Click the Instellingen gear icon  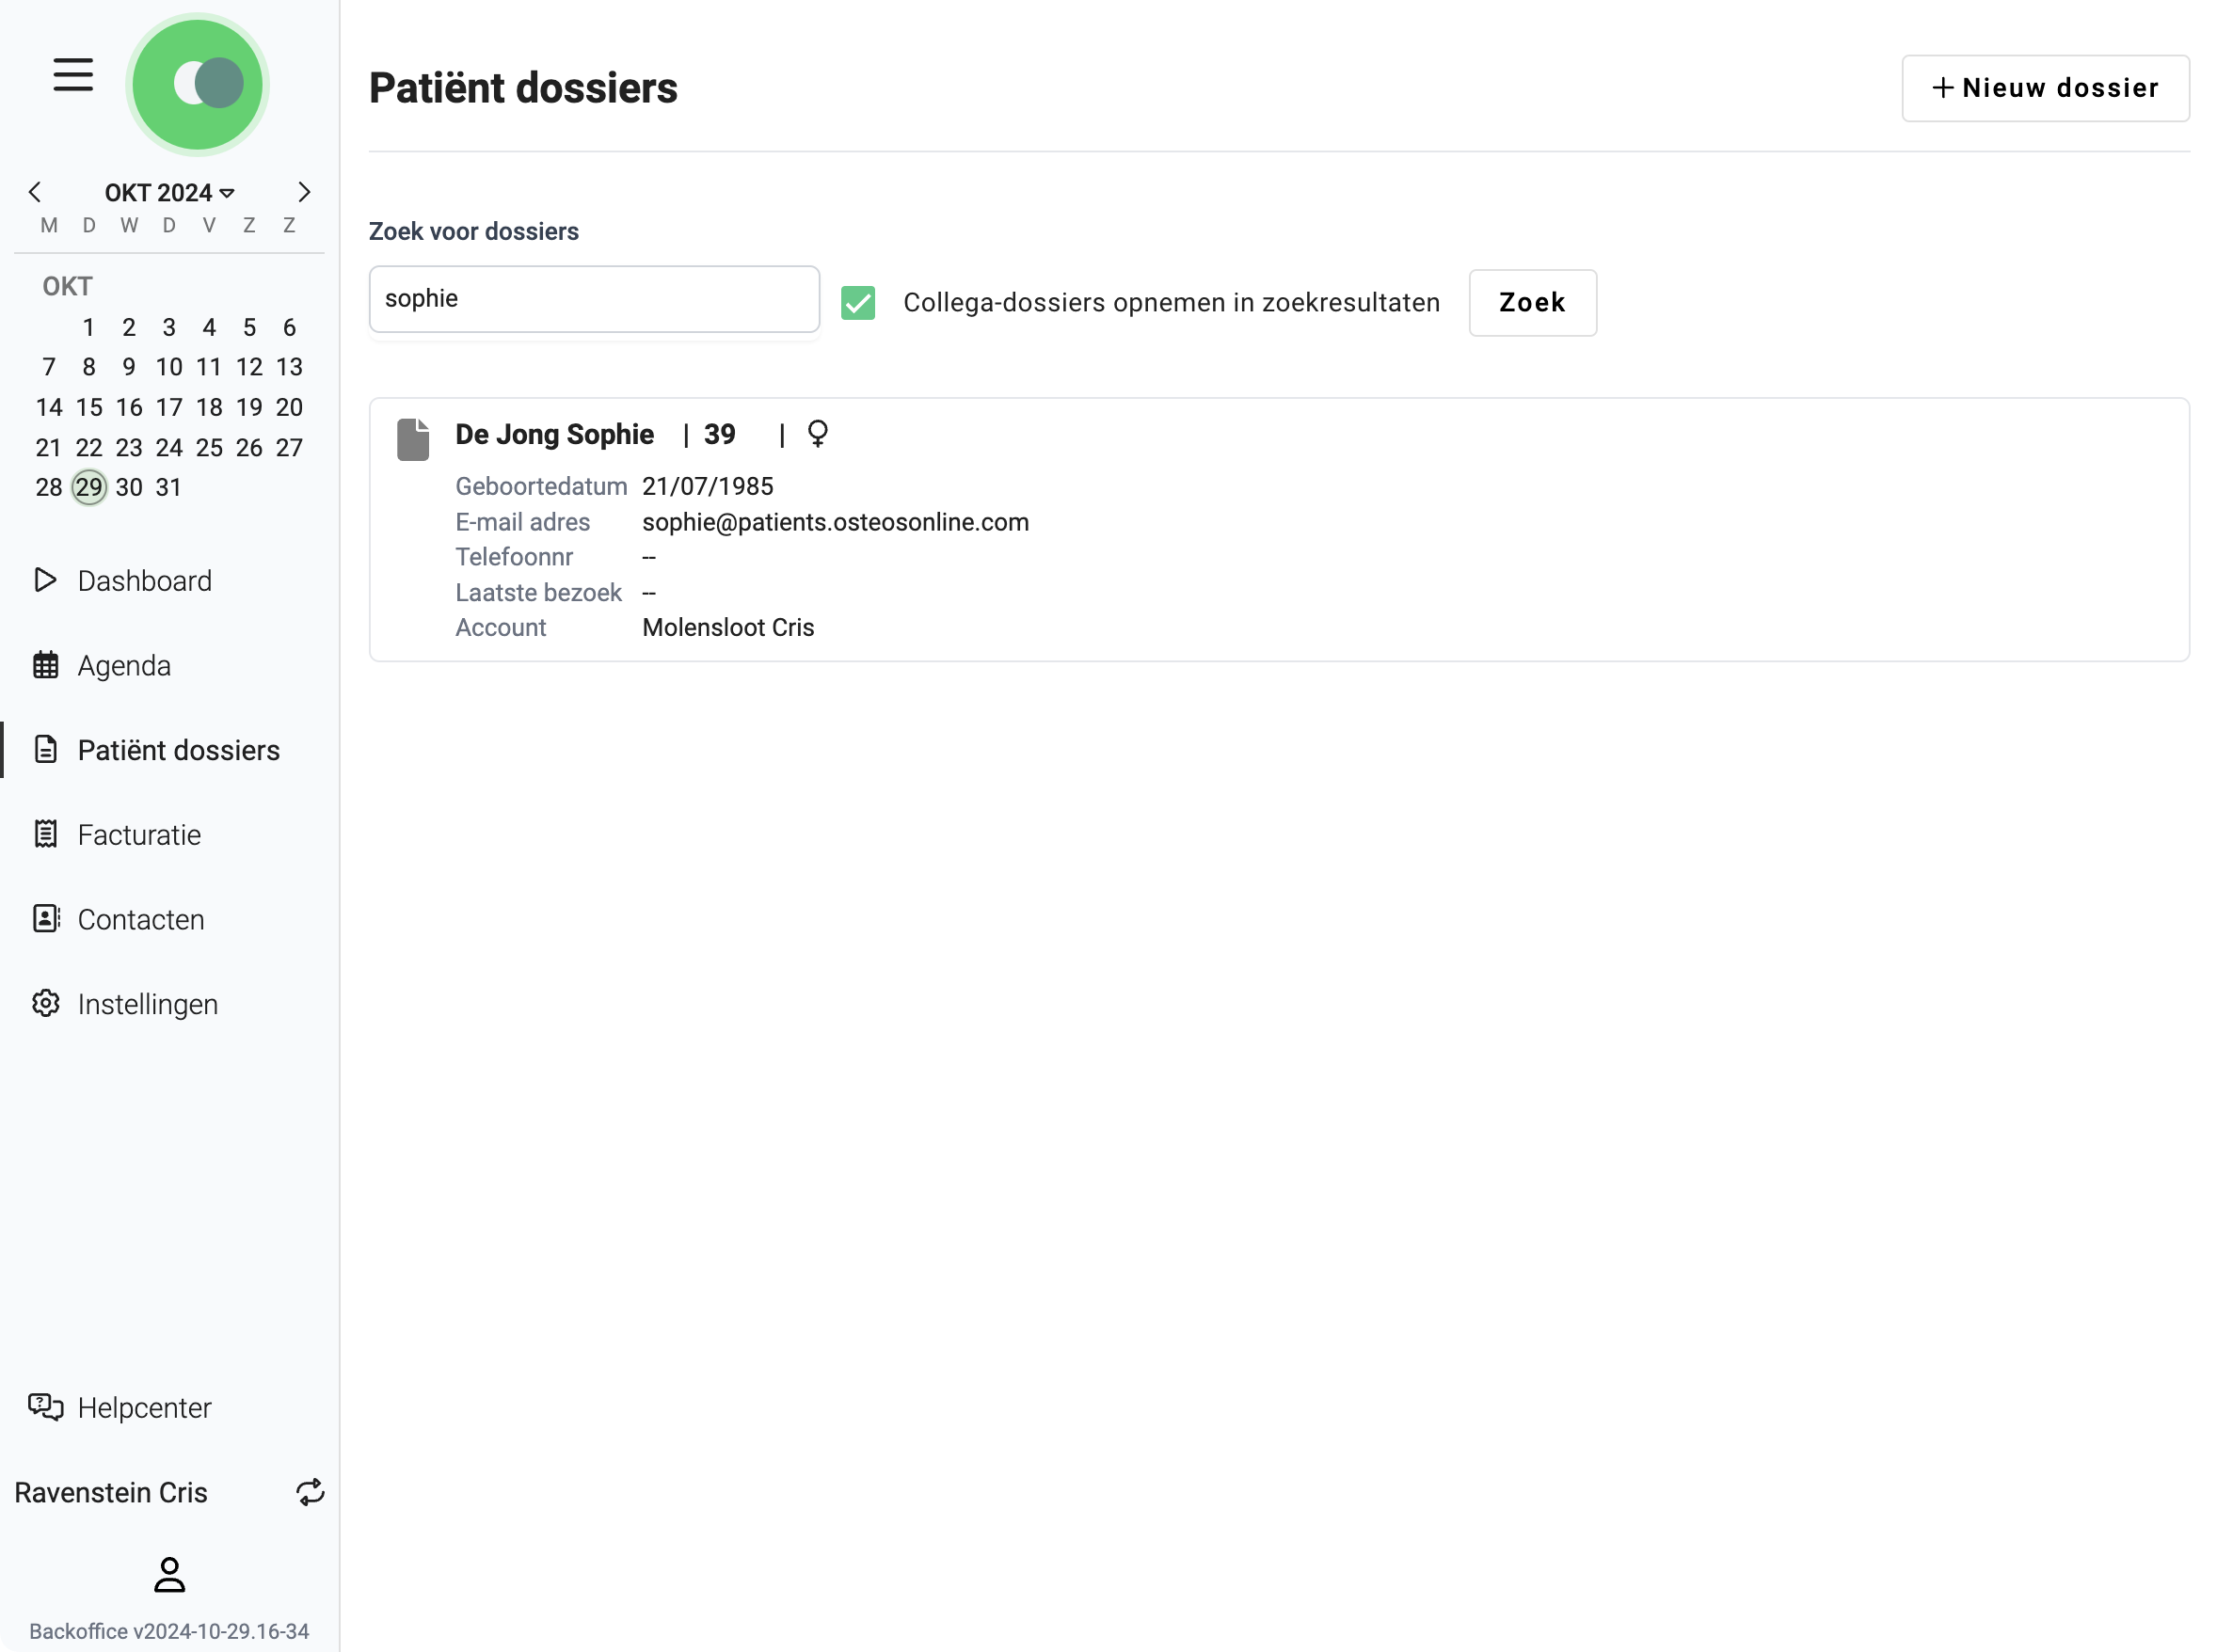pyautogui.click(x=45, y=1003)
